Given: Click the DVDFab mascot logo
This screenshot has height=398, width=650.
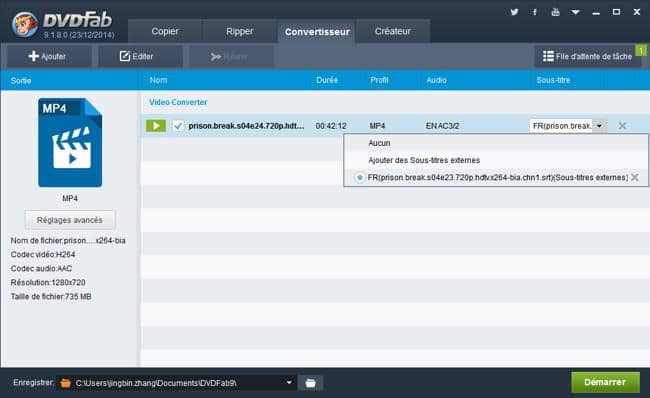Looking at the screenshot, I should point(24,24).
